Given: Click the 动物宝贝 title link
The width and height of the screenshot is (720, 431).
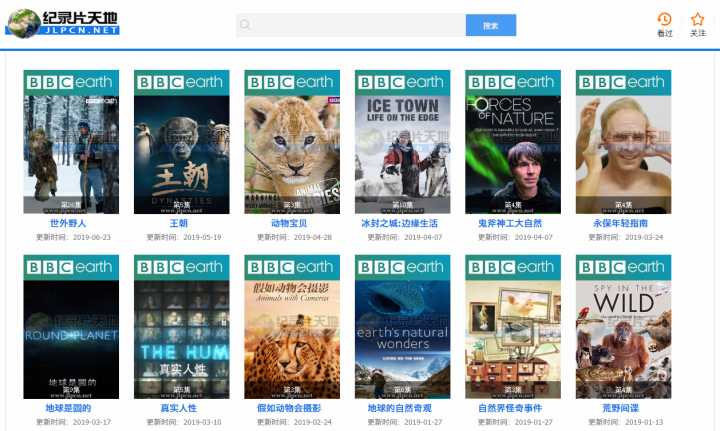Looking at the screenshot, I should pyautogui.click(x=289, y=224).
